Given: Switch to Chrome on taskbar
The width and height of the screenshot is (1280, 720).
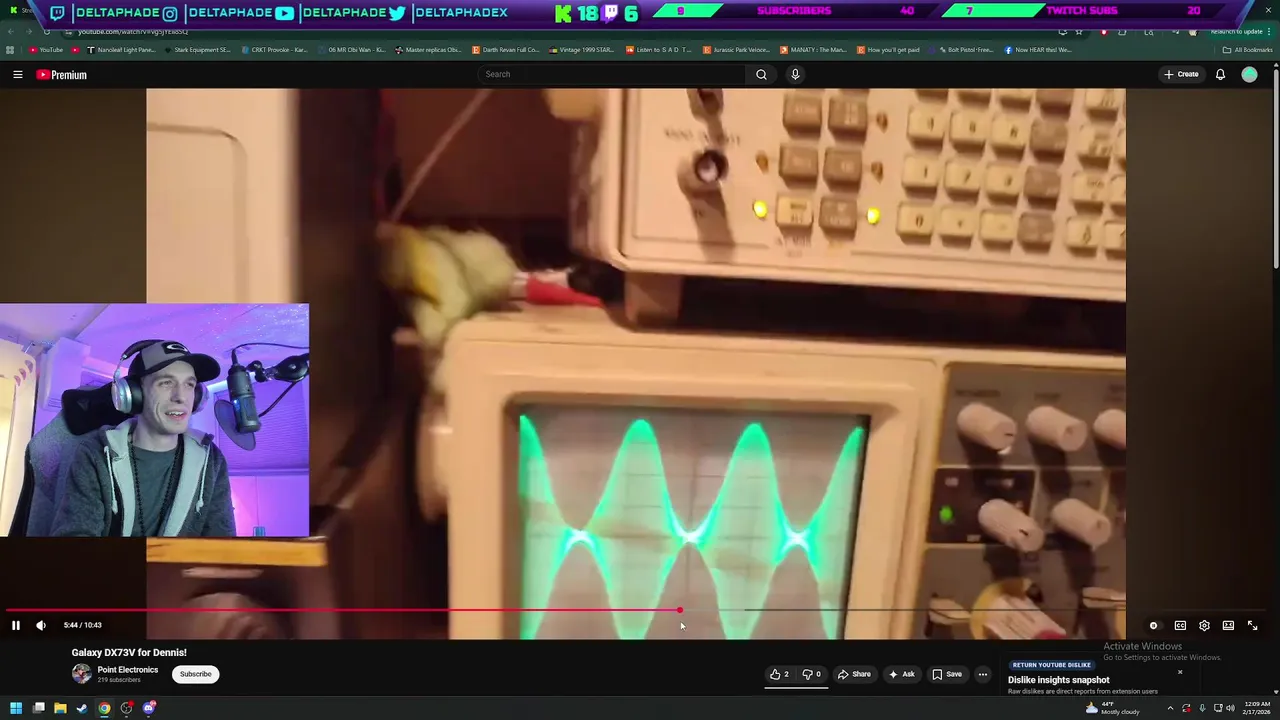Looking at the screenshot, I should (x=104, y=709).
